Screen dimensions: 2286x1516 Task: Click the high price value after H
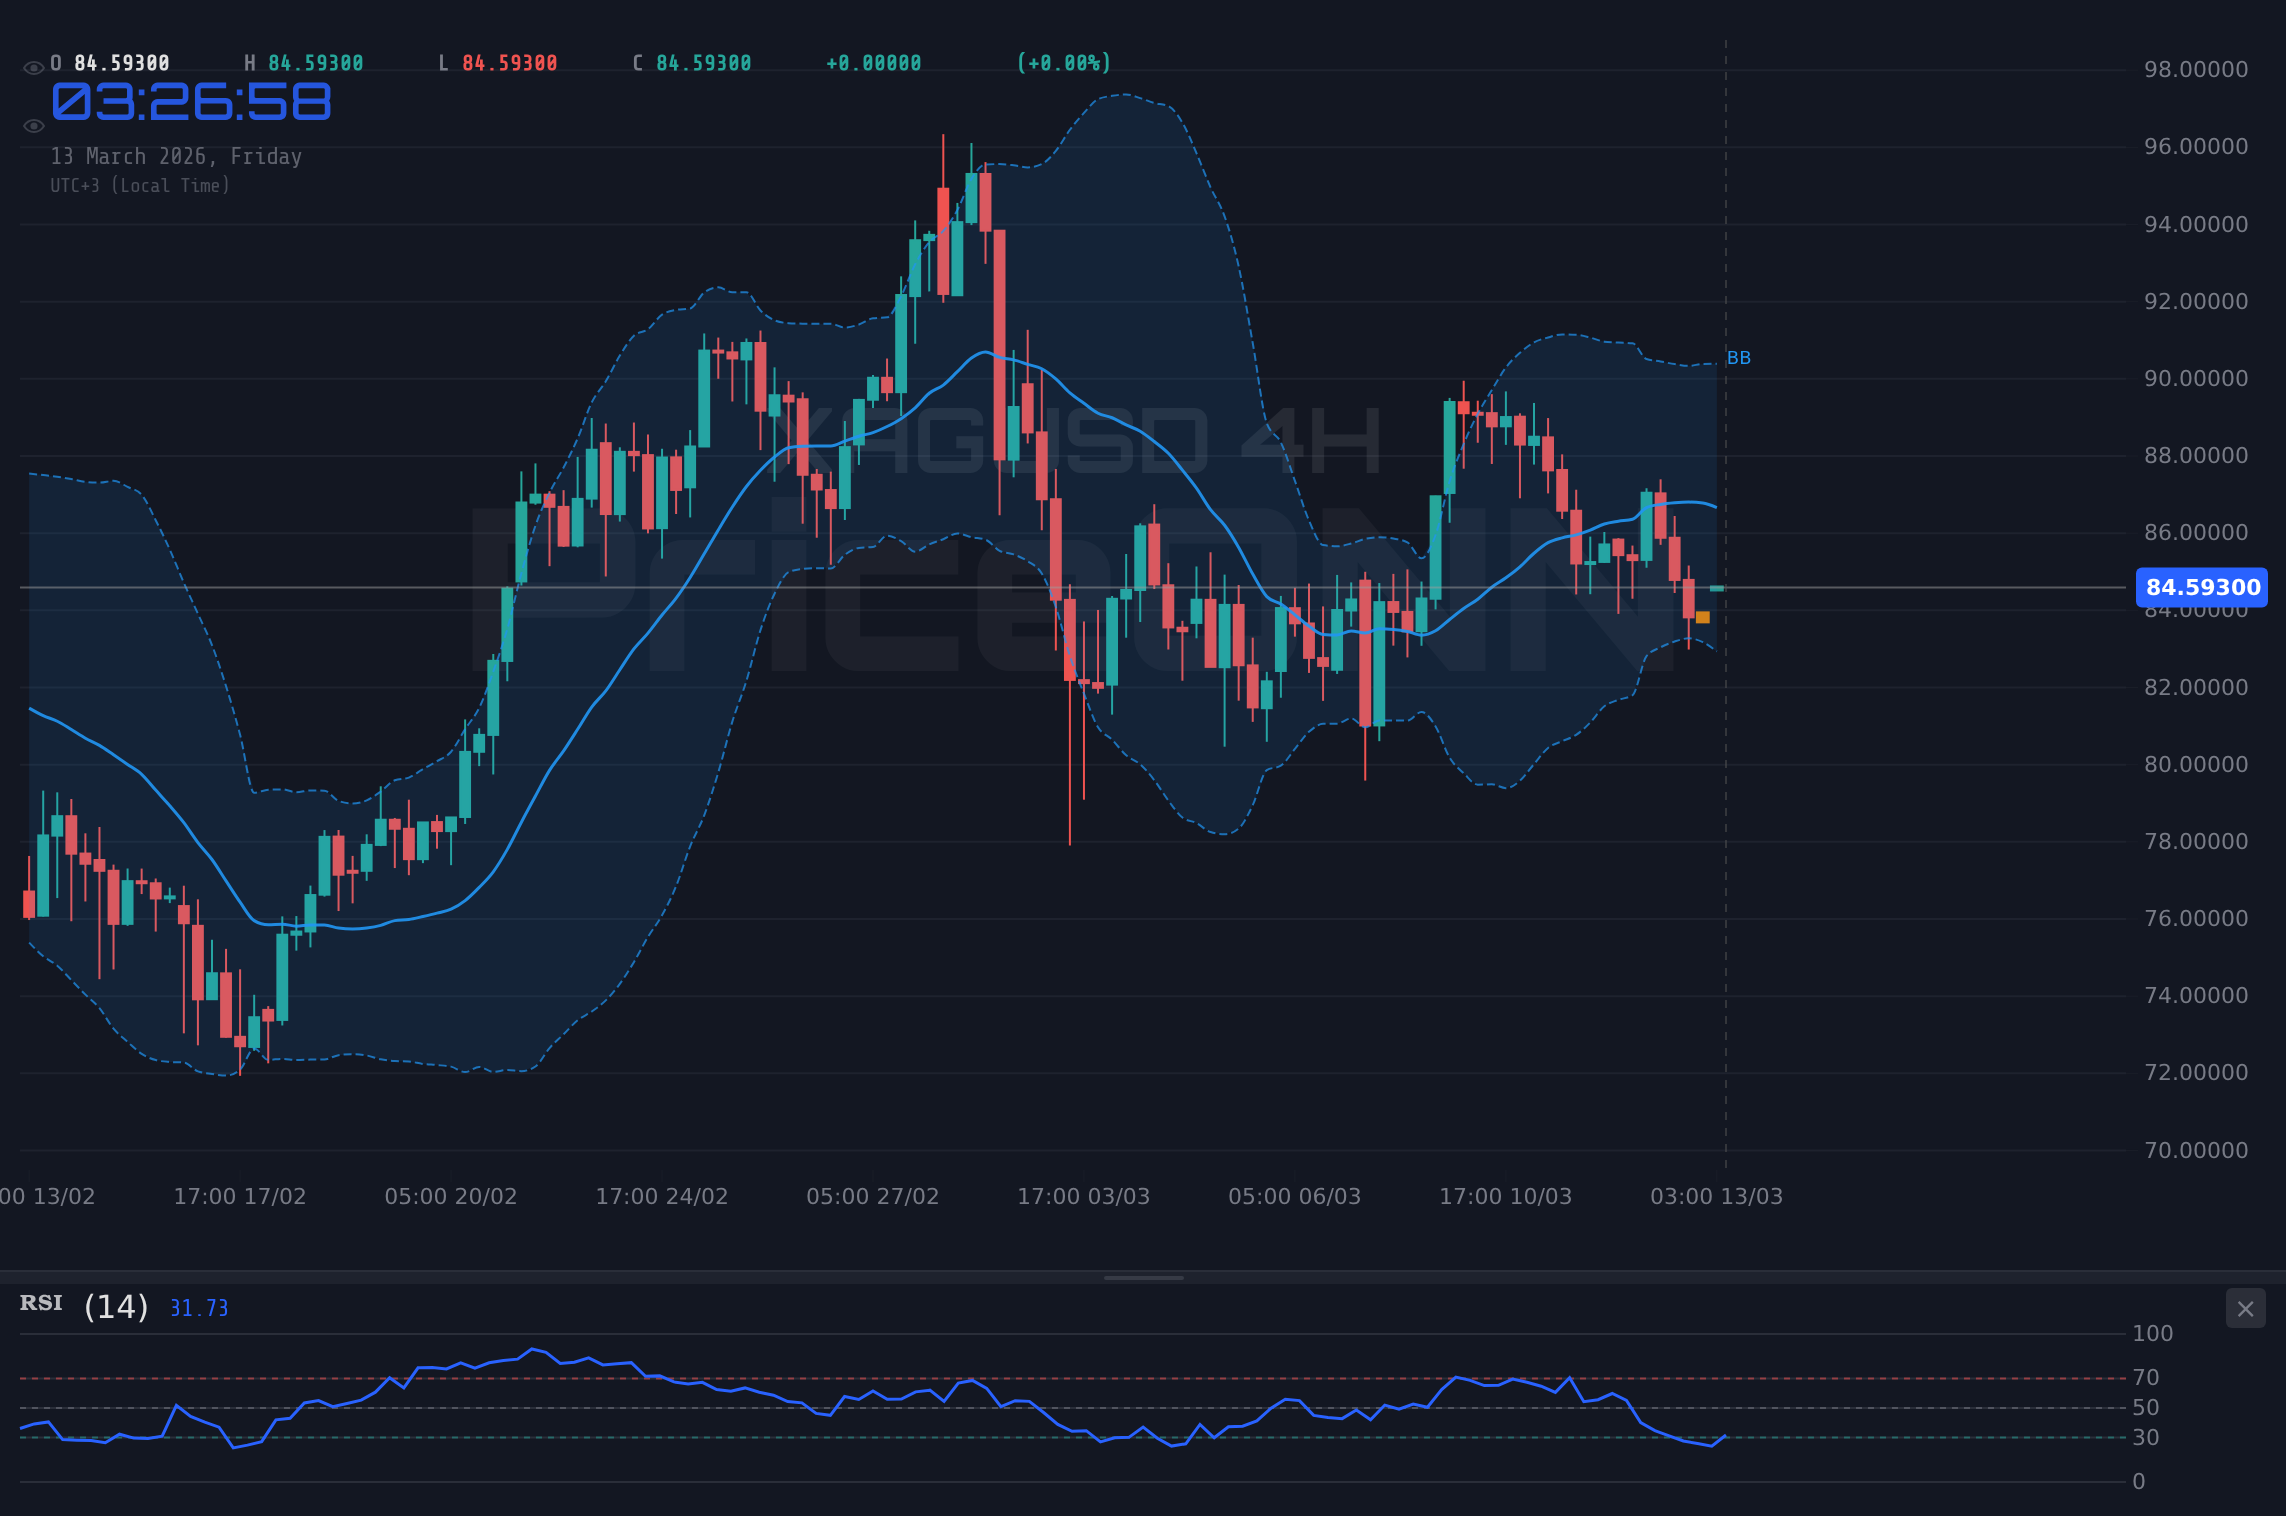(x=316, y=63)
